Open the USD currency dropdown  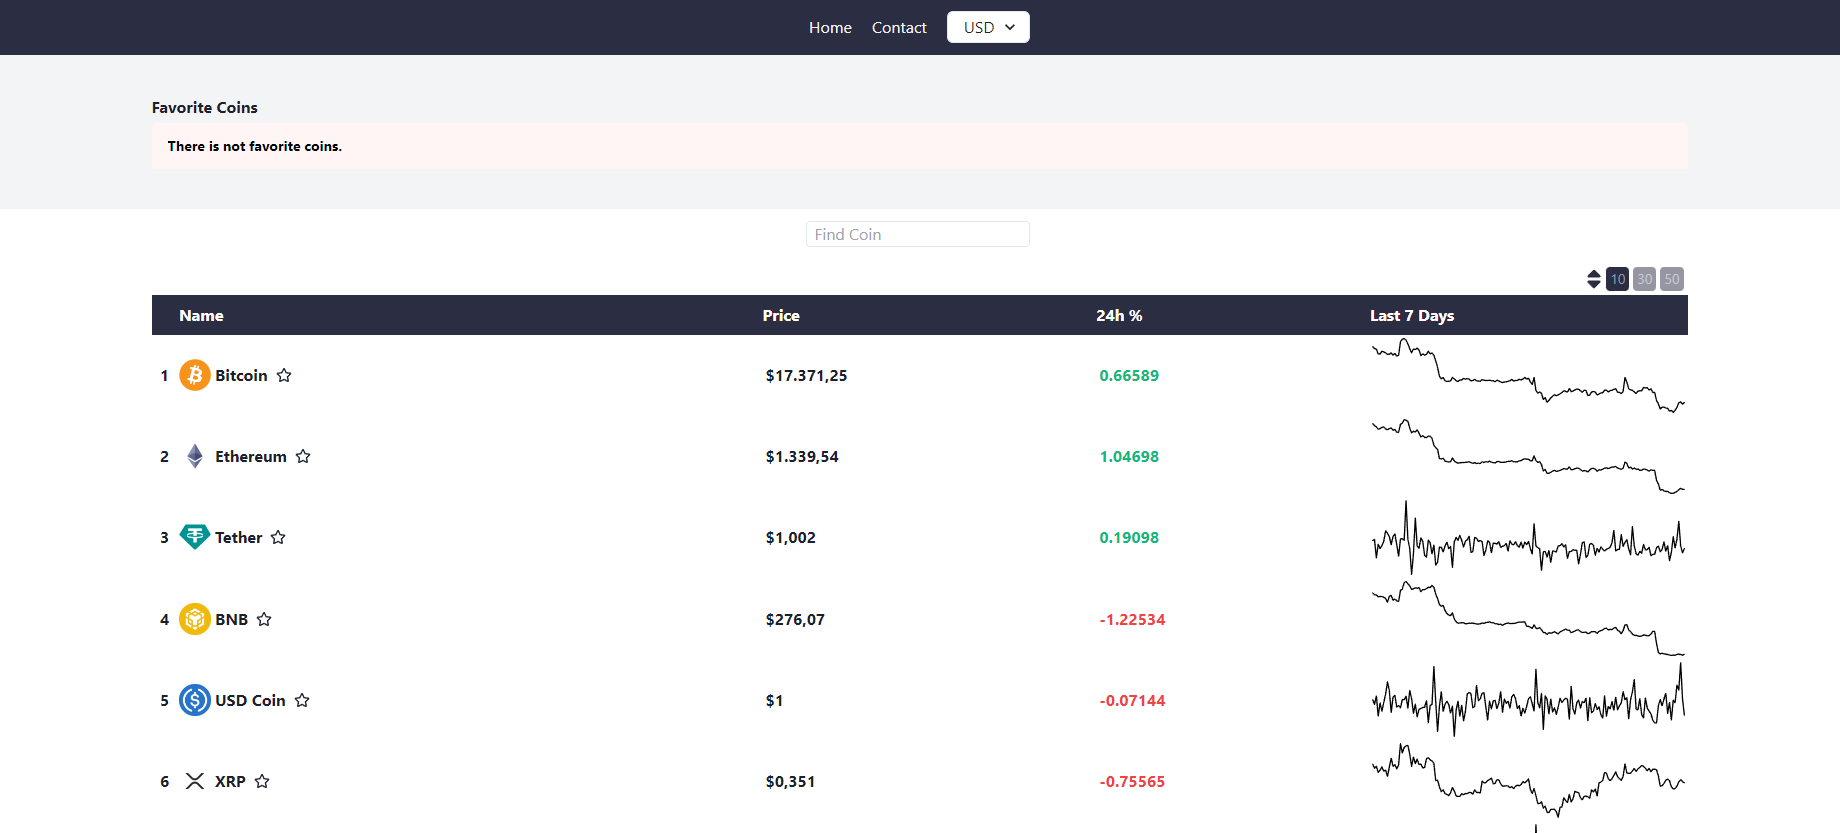988,27
